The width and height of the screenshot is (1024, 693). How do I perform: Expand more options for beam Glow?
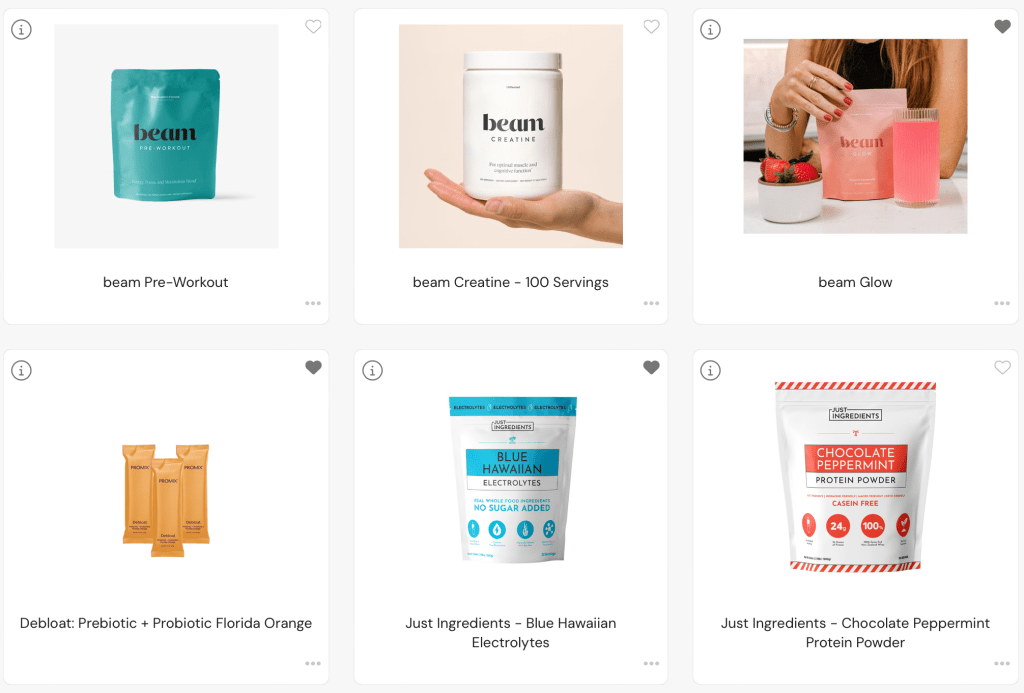1002,303
